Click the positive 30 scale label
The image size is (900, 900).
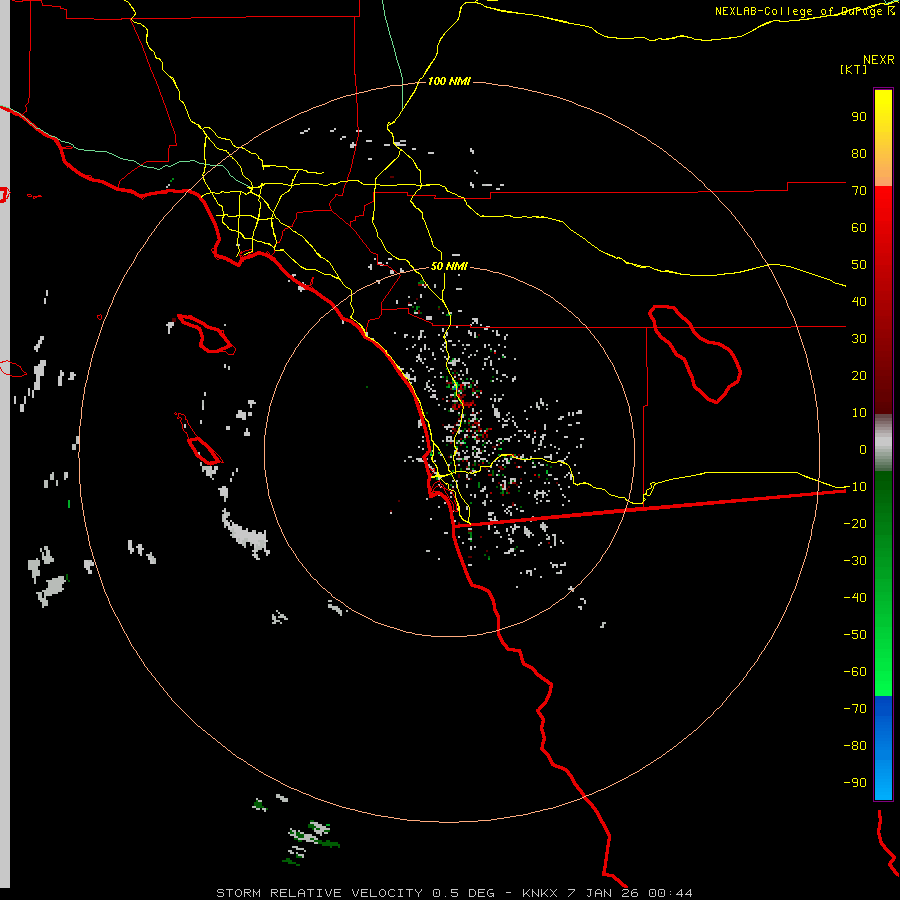[x=859, y=339]
